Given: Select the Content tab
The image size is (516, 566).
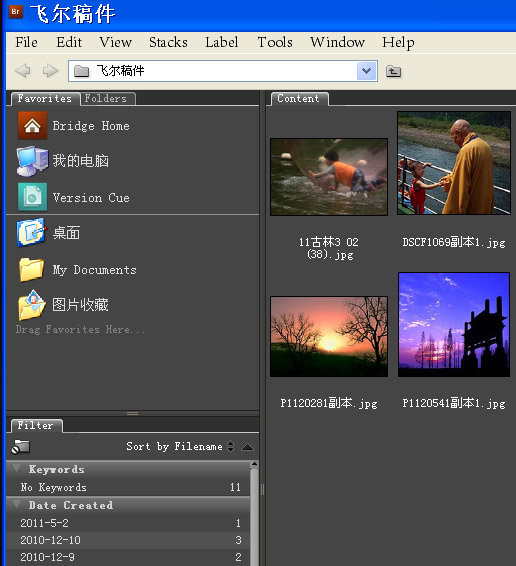Looking at the screenshot, I should point(299,99).
